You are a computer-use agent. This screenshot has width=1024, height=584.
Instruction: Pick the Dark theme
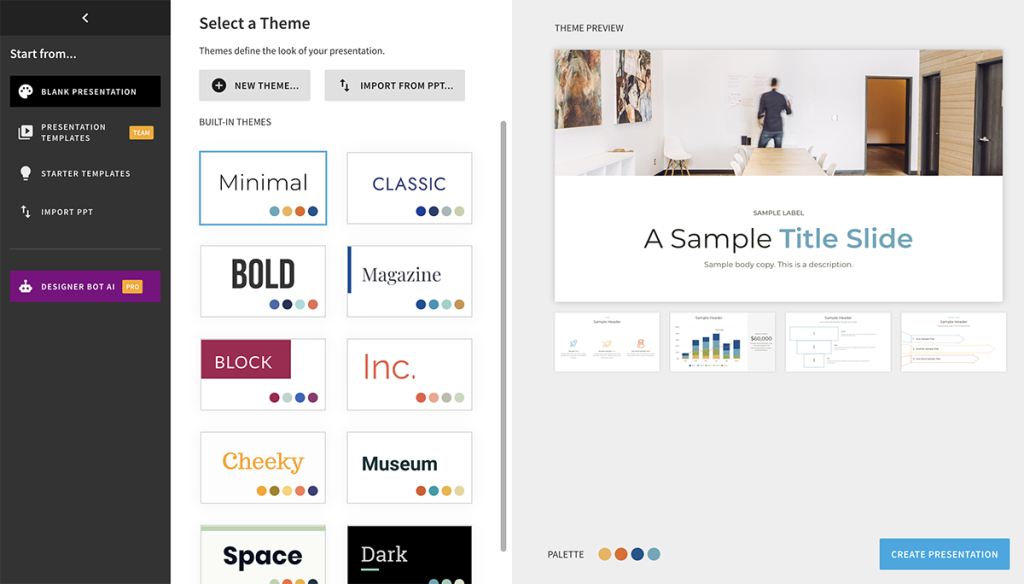[x=409, y=556]
